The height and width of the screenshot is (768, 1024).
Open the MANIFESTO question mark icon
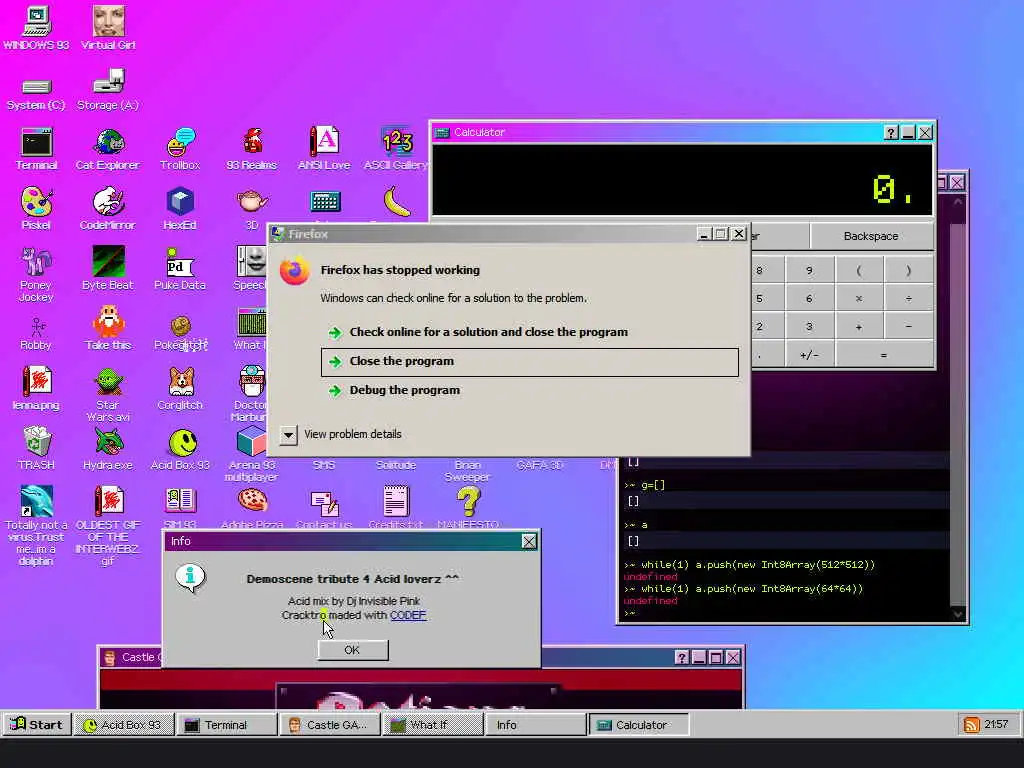click(468, 508)
